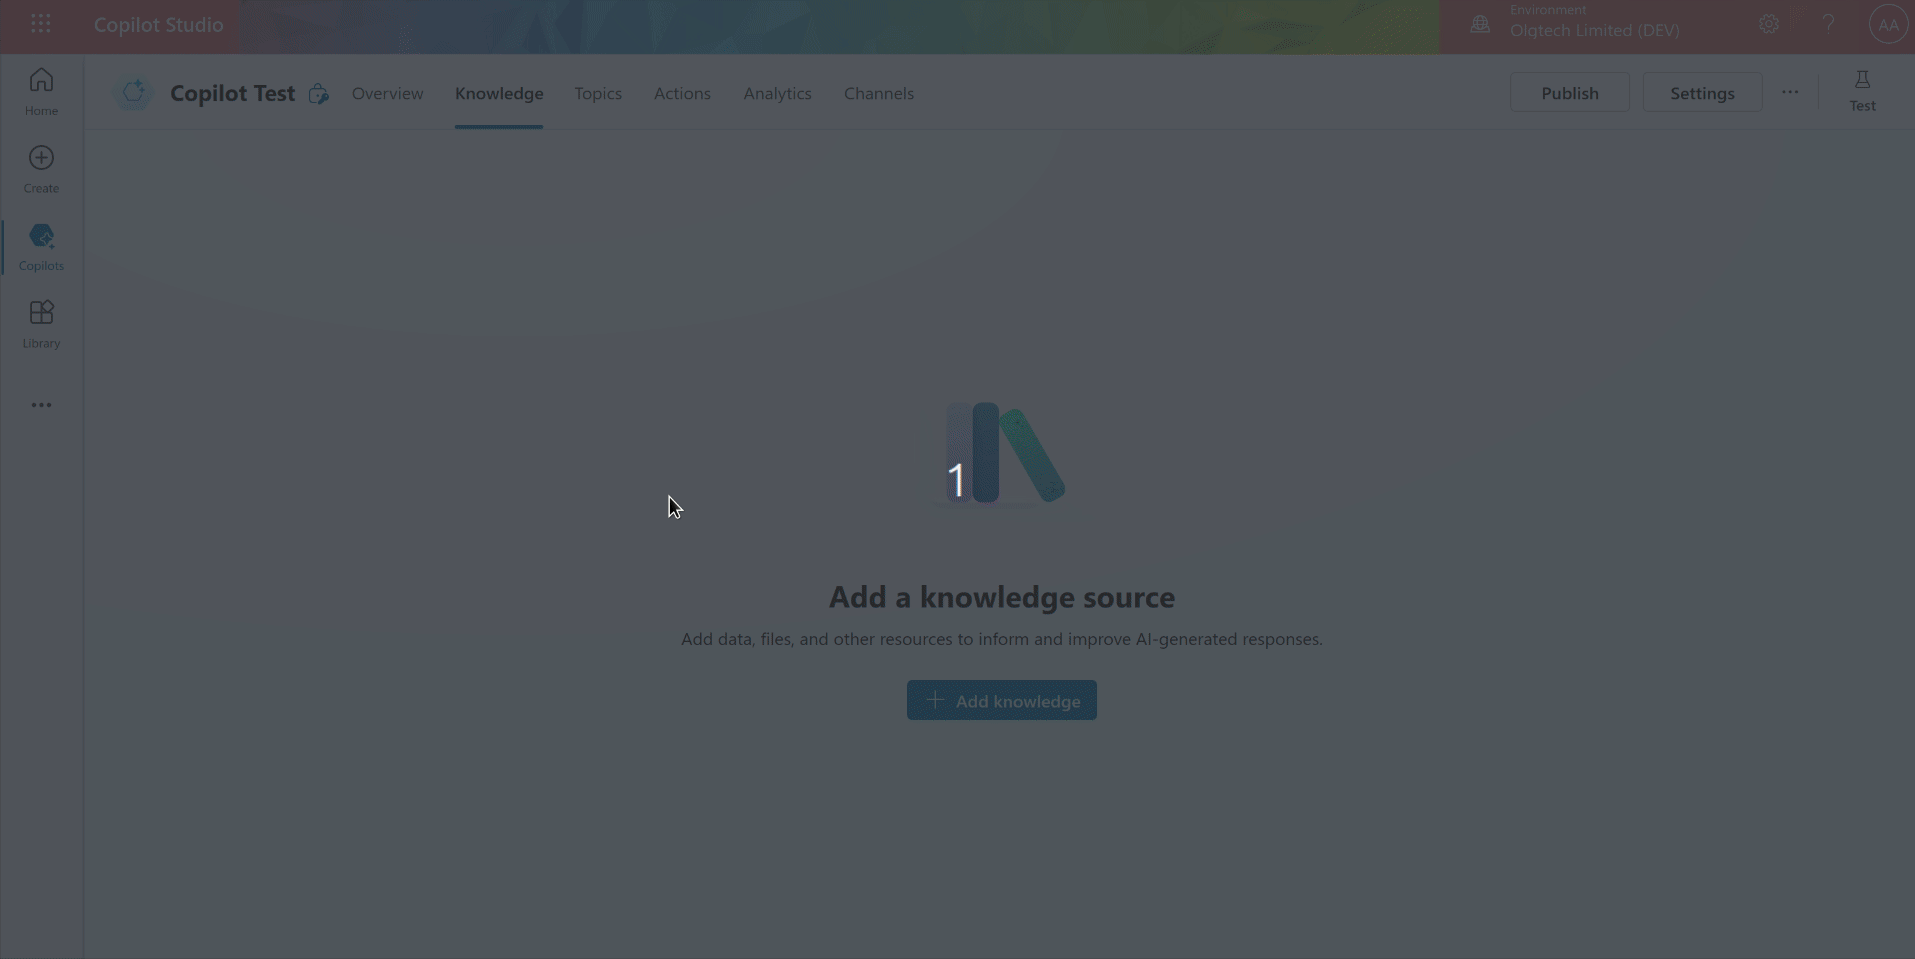The height and width of the screenshot is (959, 1915).
Task: Expand the sidebar overflow menu
Action: coord(40,404)
